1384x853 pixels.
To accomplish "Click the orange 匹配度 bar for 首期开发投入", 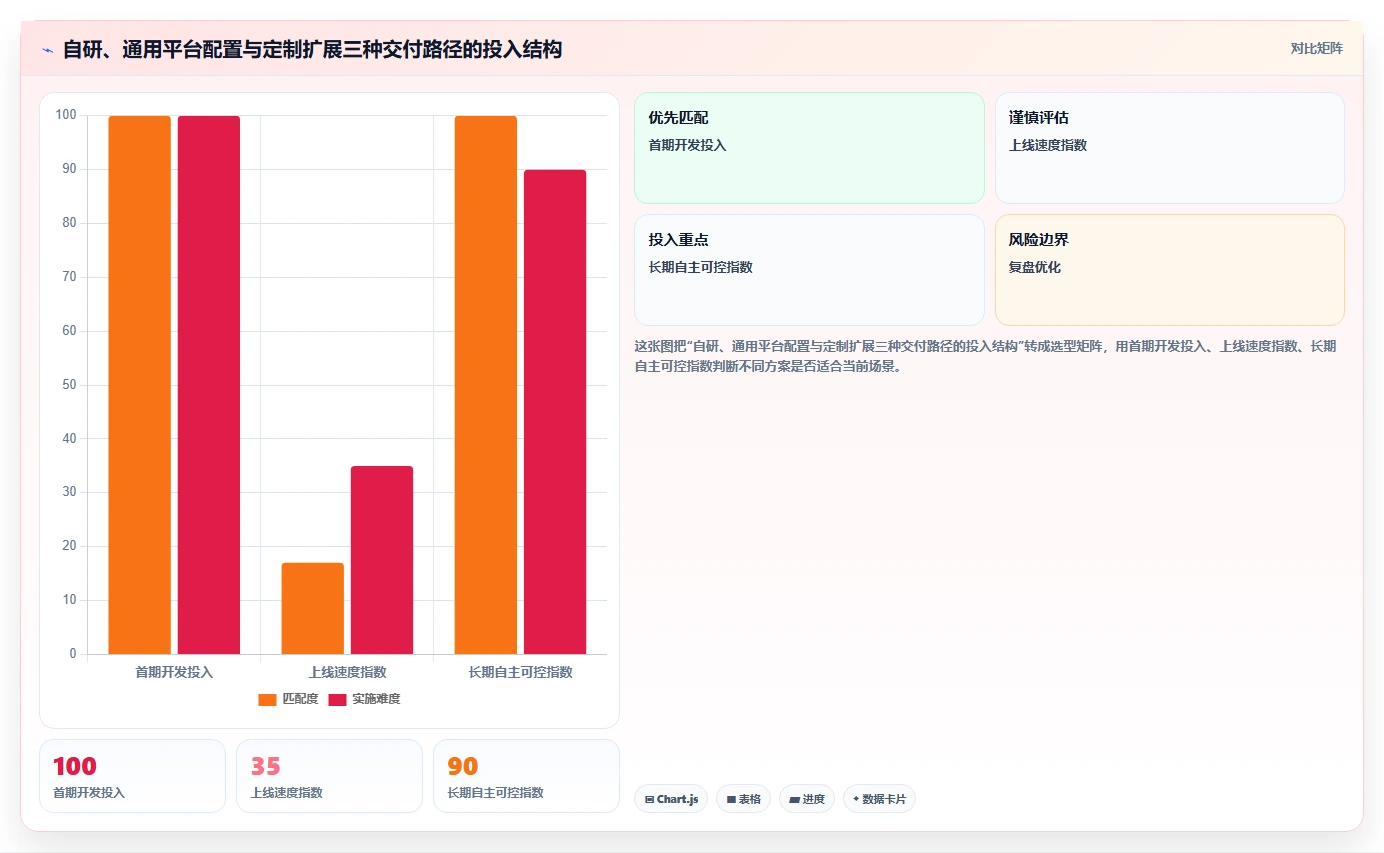I will [x=139, y=385].
